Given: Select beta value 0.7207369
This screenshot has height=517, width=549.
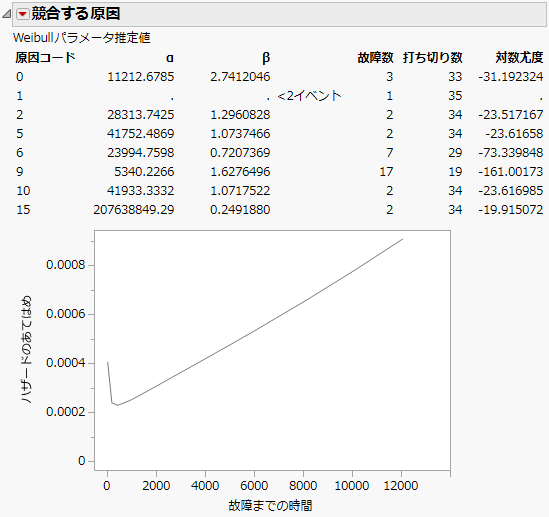Looking at the screenshot, I should click(240, 153).
